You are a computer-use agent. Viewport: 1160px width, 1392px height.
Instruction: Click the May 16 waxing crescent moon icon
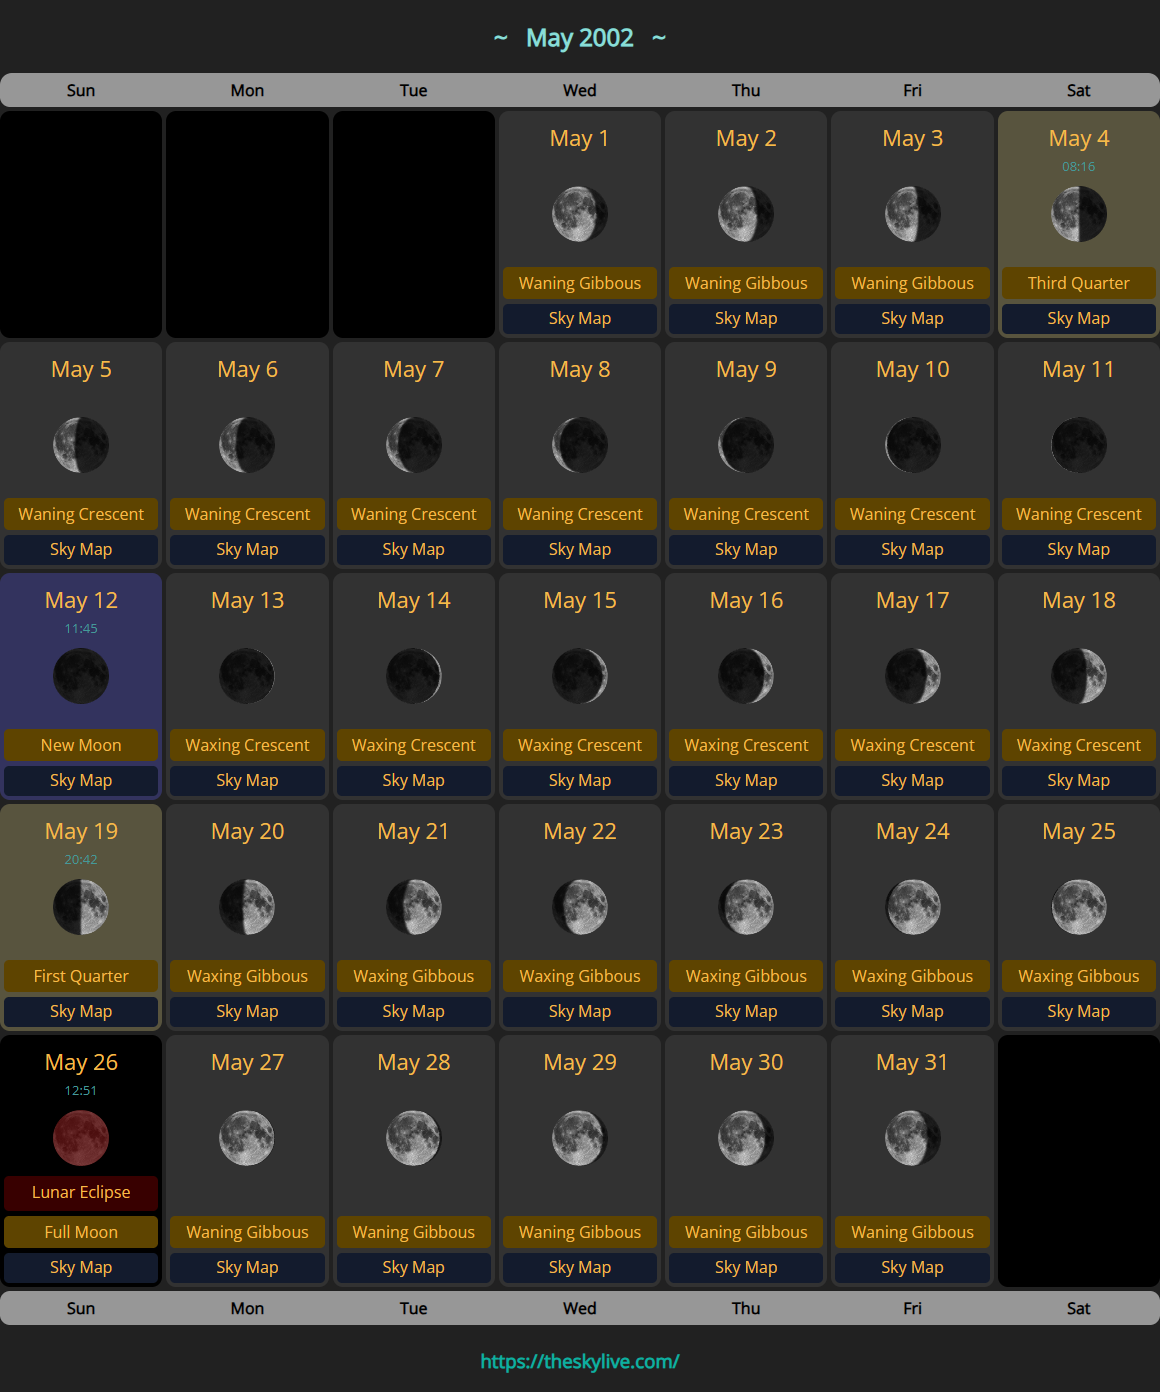tap(746, 676)
